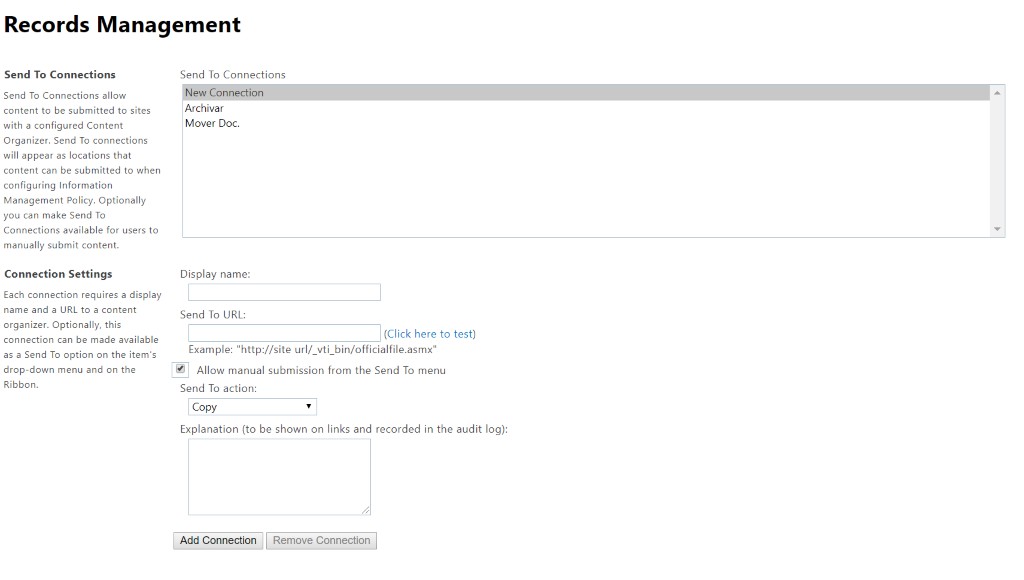The height and width of the screenshot is (580, 1024).
Task: Click the connections list scroll down arrow
Action: coord(997,229)
